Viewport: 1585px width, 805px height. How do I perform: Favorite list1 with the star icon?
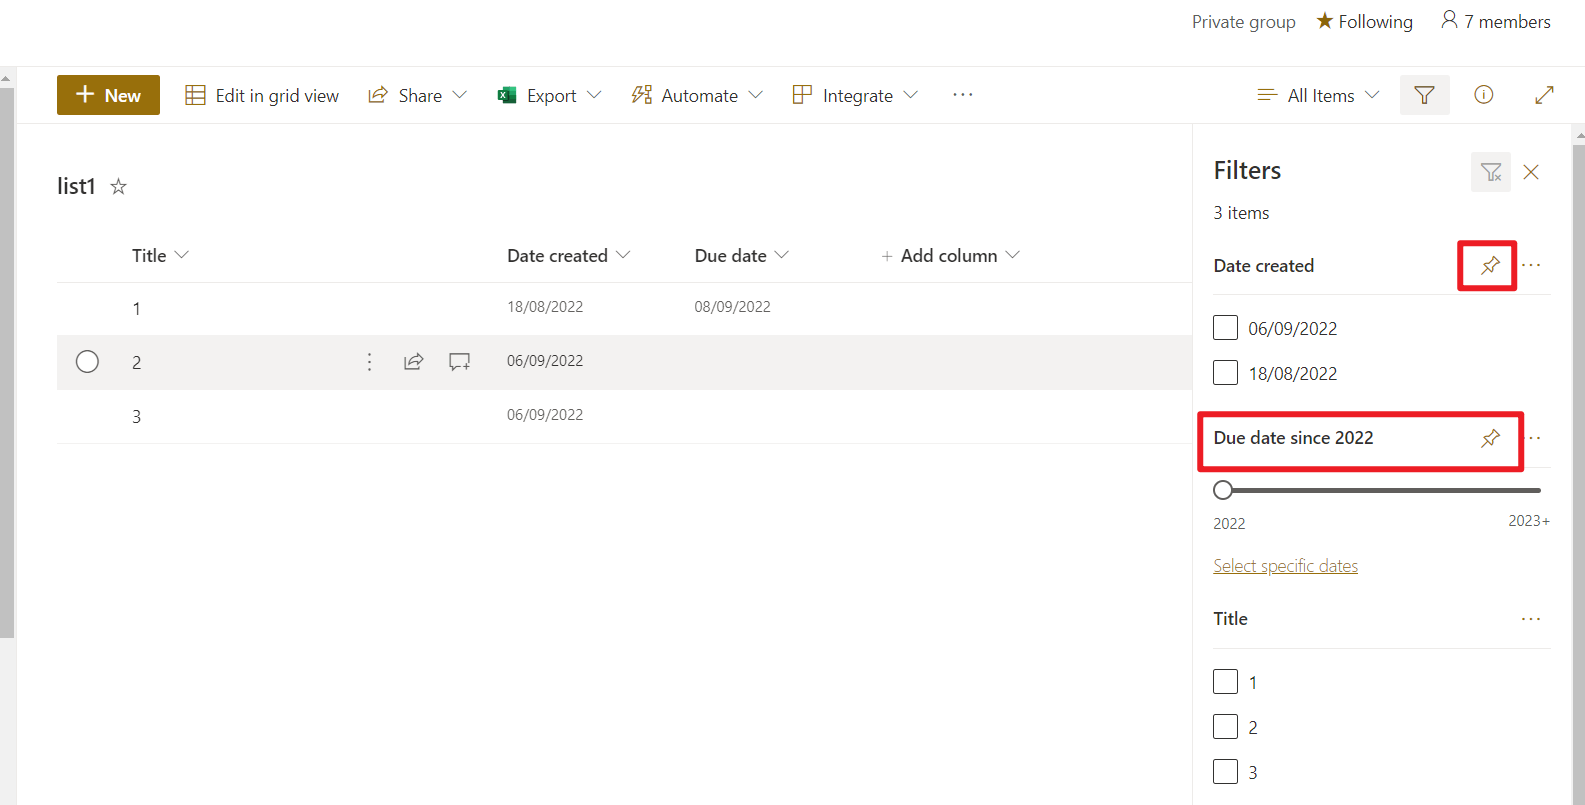click(x=118, y=186)
